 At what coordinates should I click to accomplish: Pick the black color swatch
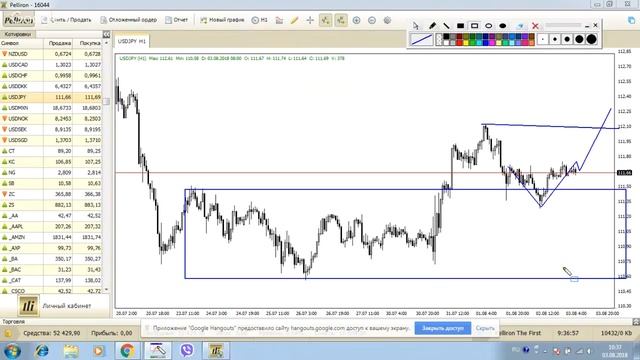[446, 36]
